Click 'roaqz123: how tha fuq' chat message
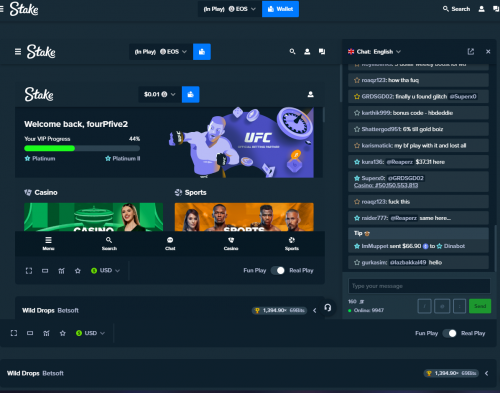The image size is (500, 393). [x=418, y=80]
